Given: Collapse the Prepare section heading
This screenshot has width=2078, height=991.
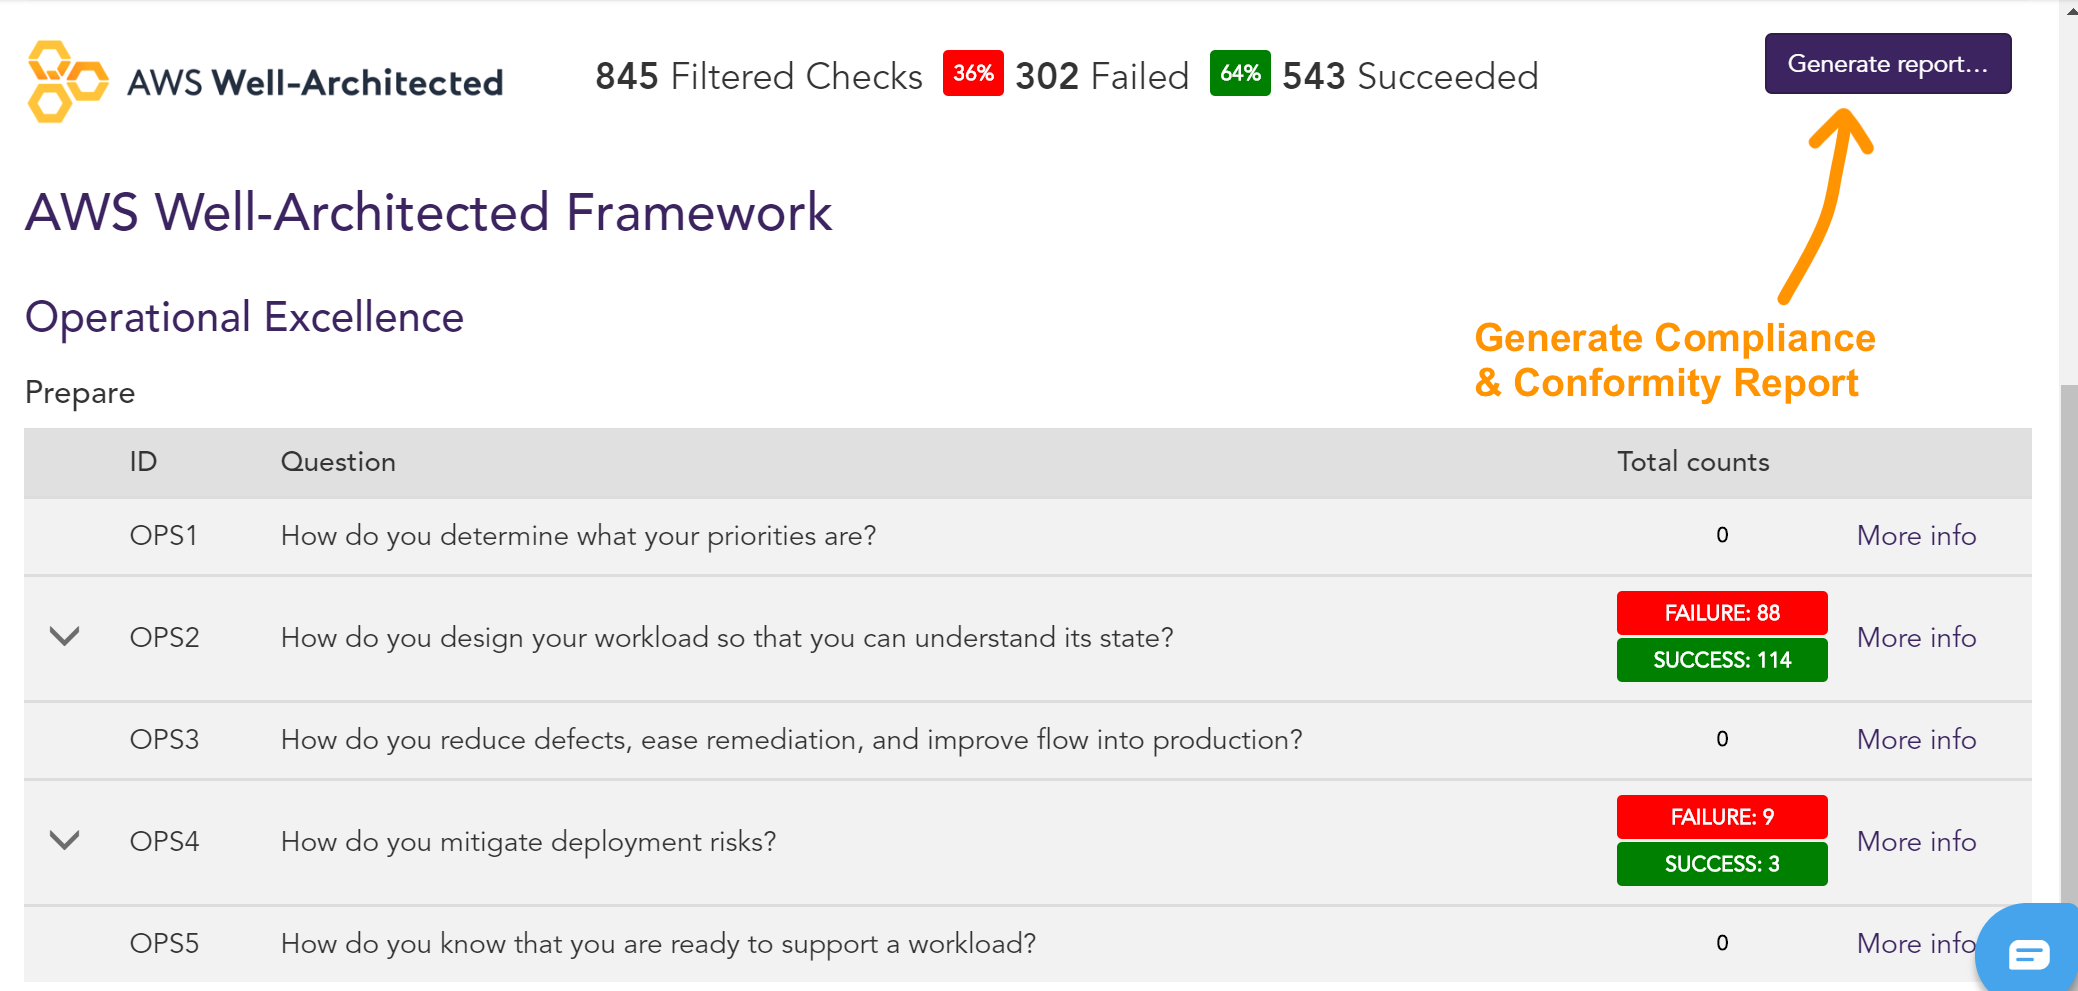Looking at the screenshot, I should 79,392.
